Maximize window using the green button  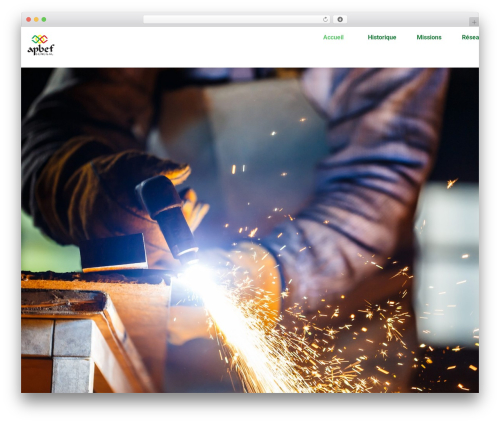(x=44, y=20)
